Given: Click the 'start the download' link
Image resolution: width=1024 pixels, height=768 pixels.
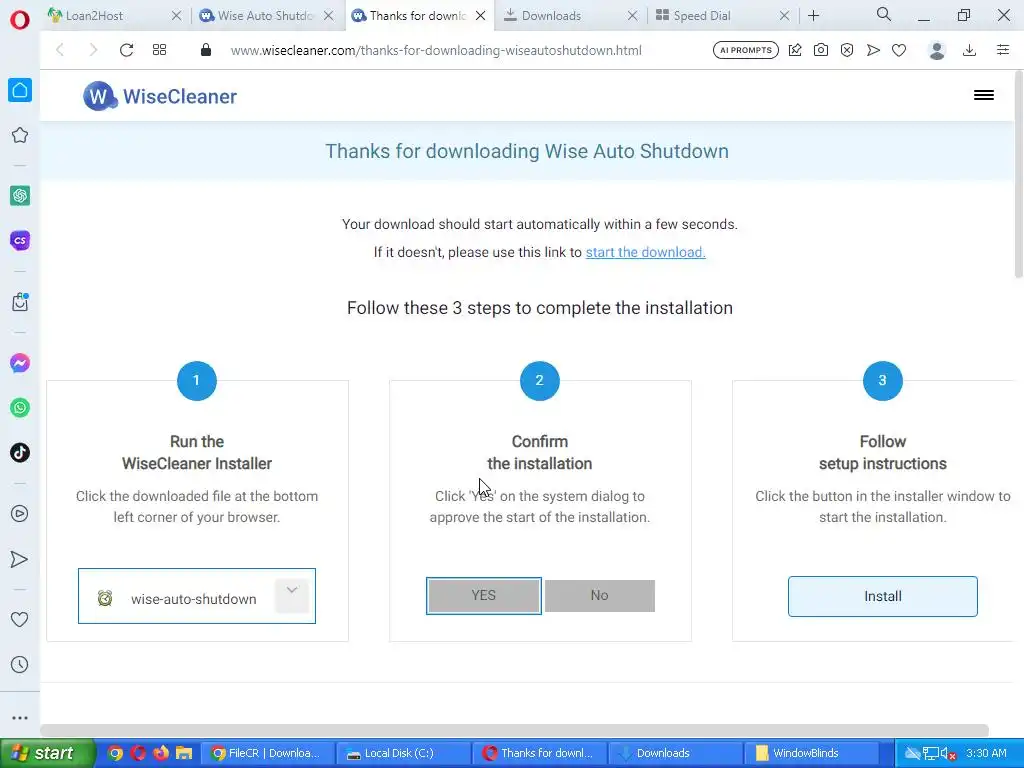Looking at the screenshot, I should tap(645, 252).
